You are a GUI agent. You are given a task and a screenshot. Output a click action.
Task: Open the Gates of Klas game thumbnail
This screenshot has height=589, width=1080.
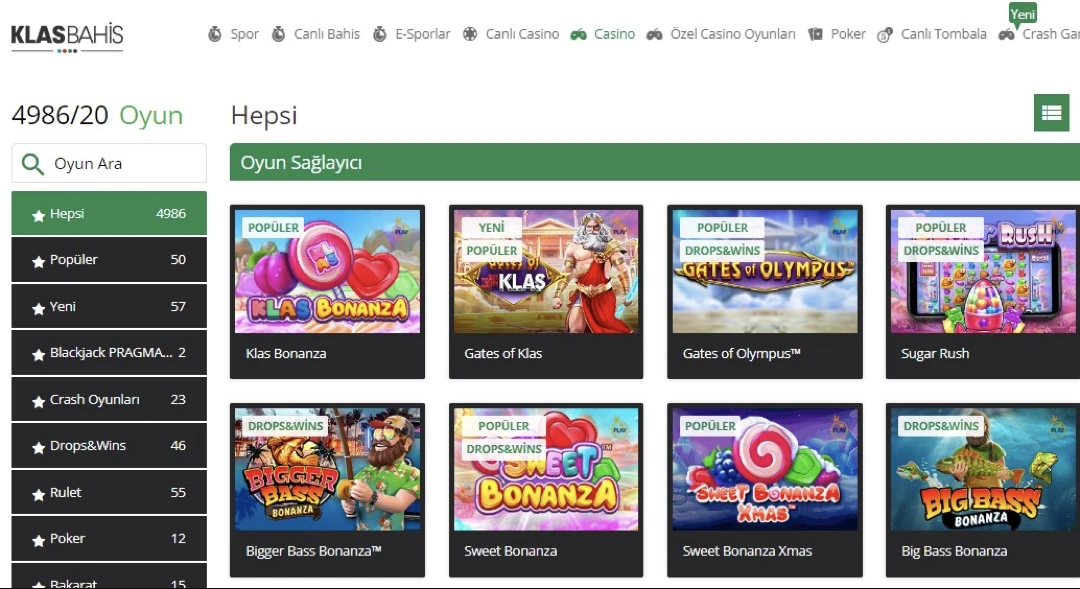pyautogui.click(x=546, y=271)
